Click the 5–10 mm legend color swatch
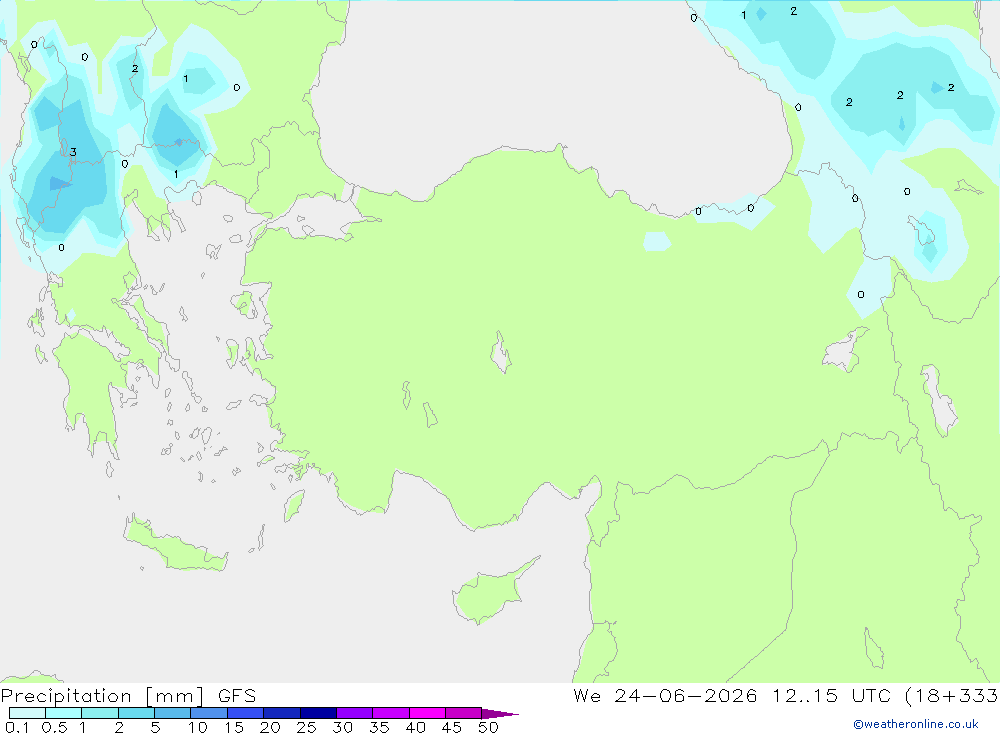The image size is (1000, 733). 172,713
